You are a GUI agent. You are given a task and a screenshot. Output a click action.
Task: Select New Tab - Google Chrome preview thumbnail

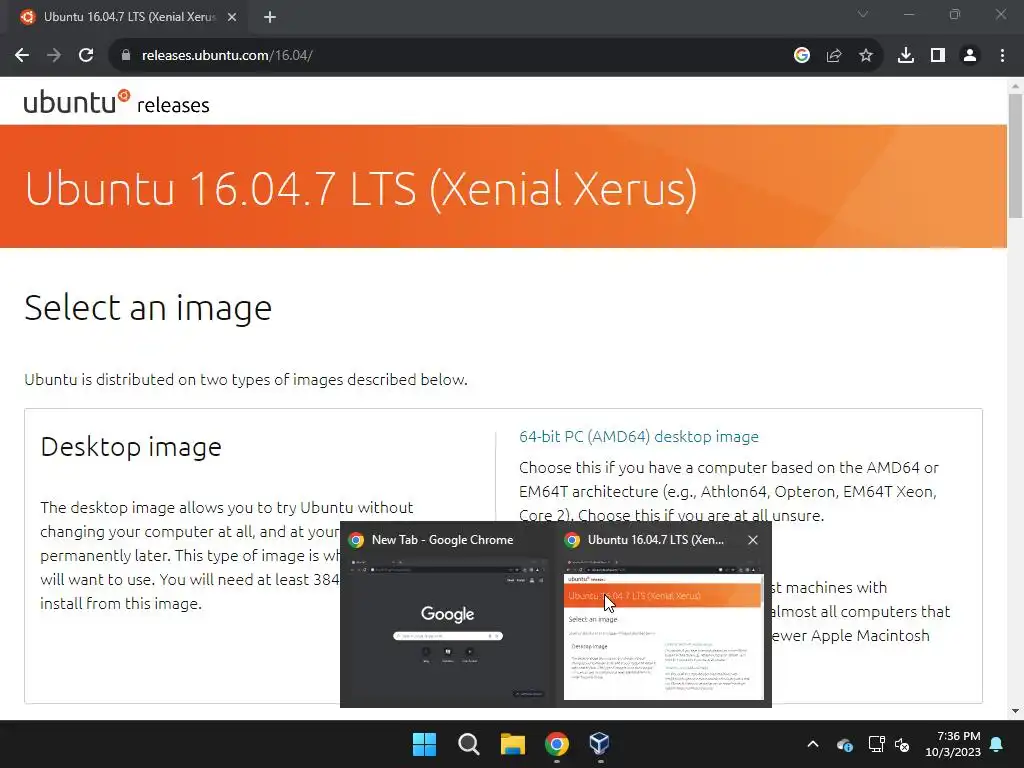447,629
